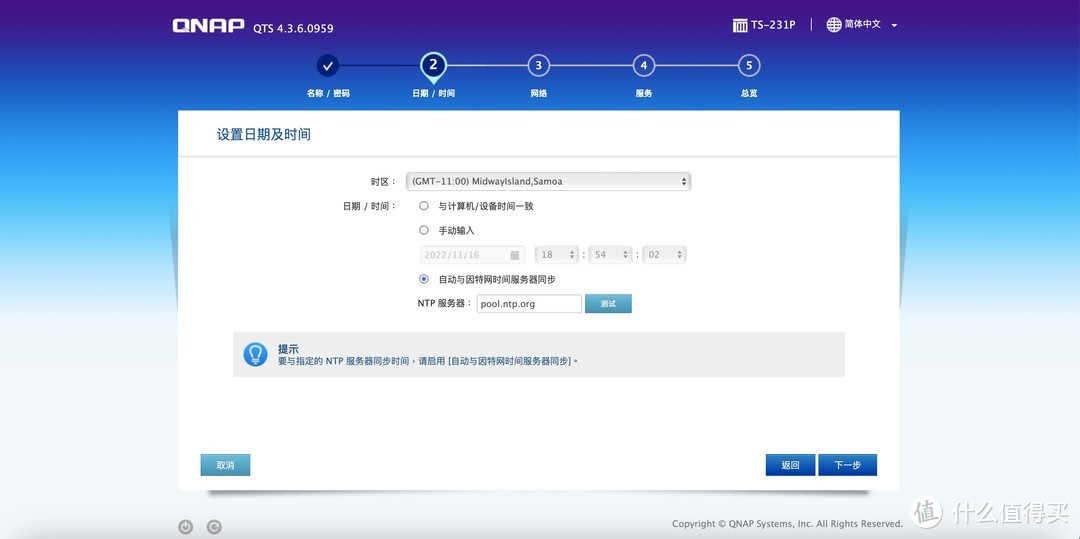The image size is (1080, 539).
Task: Click the globe language icon
Action: tap(834, 25)
